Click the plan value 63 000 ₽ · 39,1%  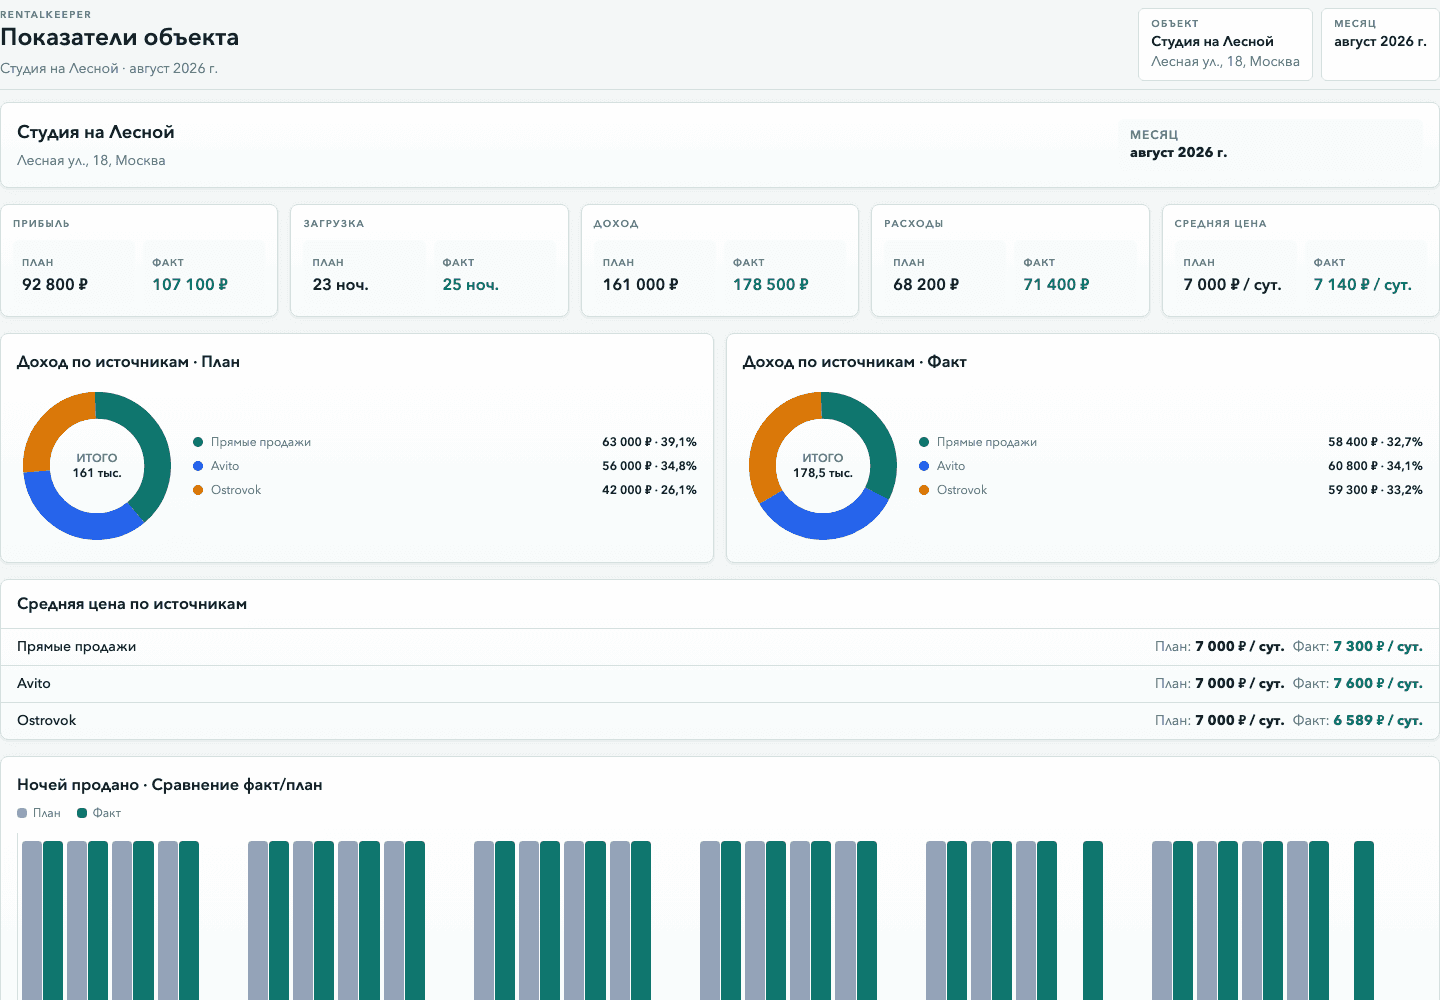pos(649,442)
